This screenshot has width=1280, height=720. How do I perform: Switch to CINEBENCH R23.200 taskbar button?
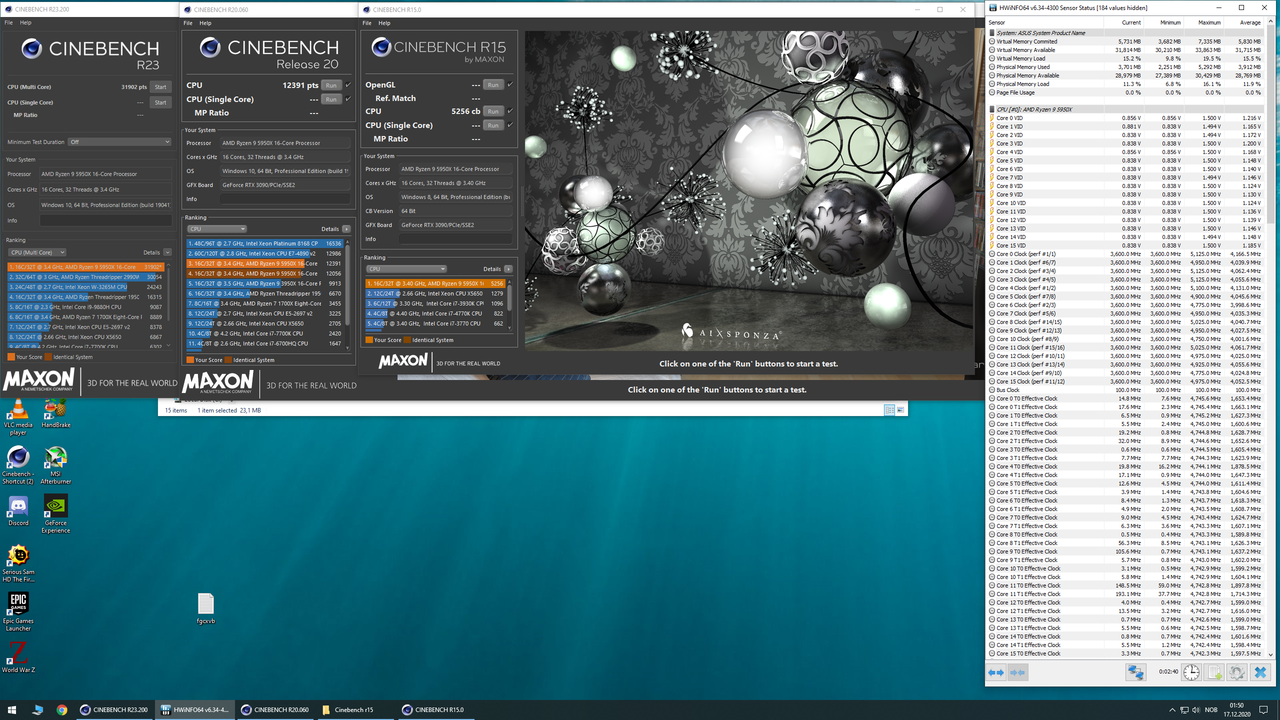(113, 710)
